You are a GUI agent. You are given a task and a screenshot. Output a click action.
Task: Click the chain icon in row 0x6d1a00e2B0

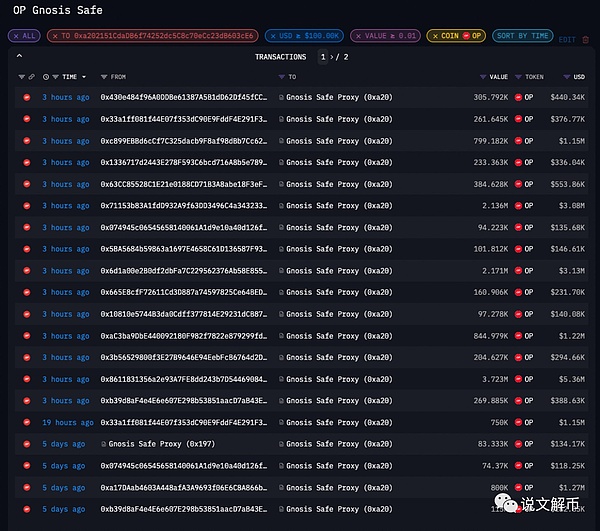point(27,271)
